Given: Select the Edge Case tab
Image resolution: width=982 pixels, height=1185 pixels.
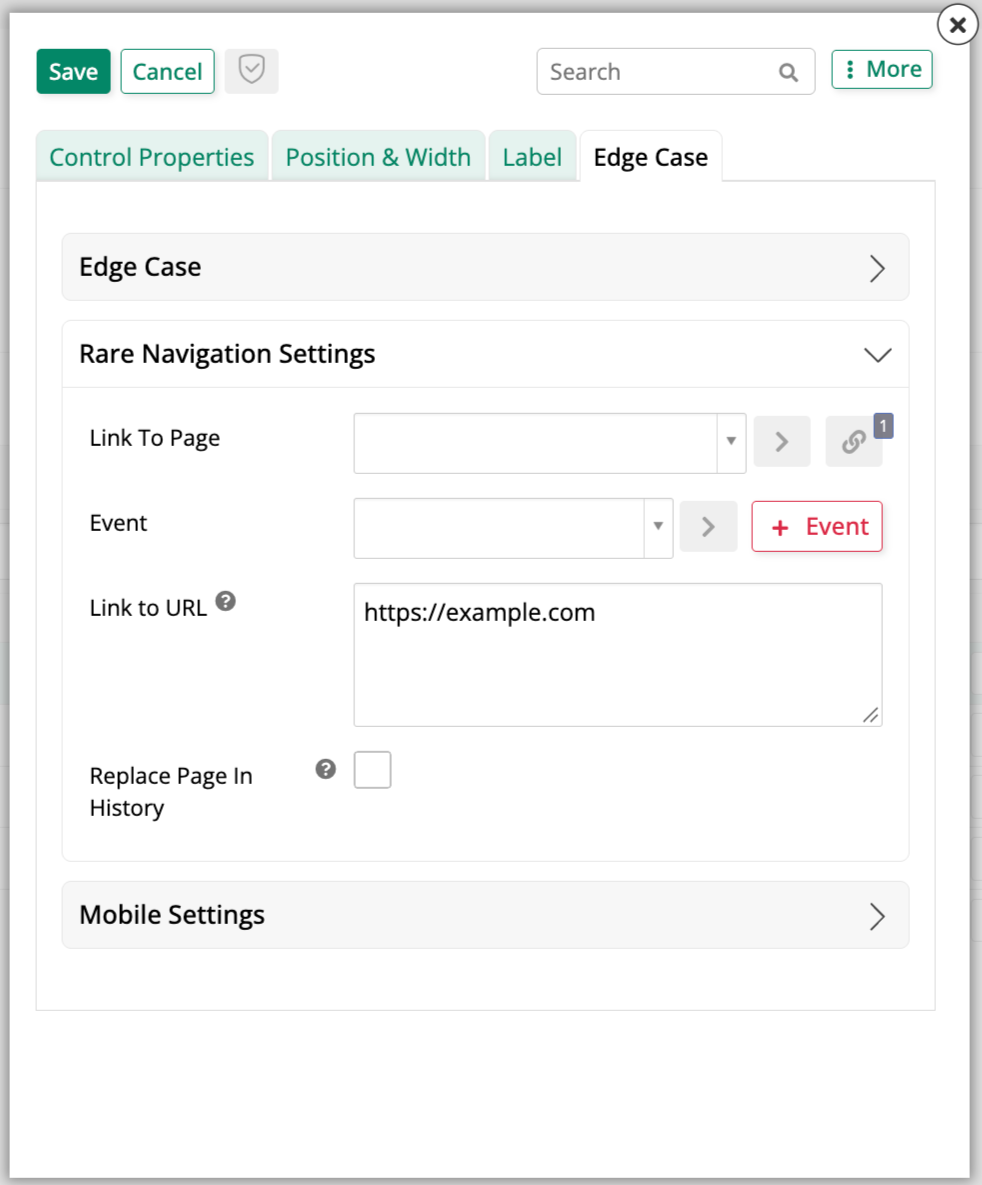Looking at the screenshot, I should tap(651, 157).
